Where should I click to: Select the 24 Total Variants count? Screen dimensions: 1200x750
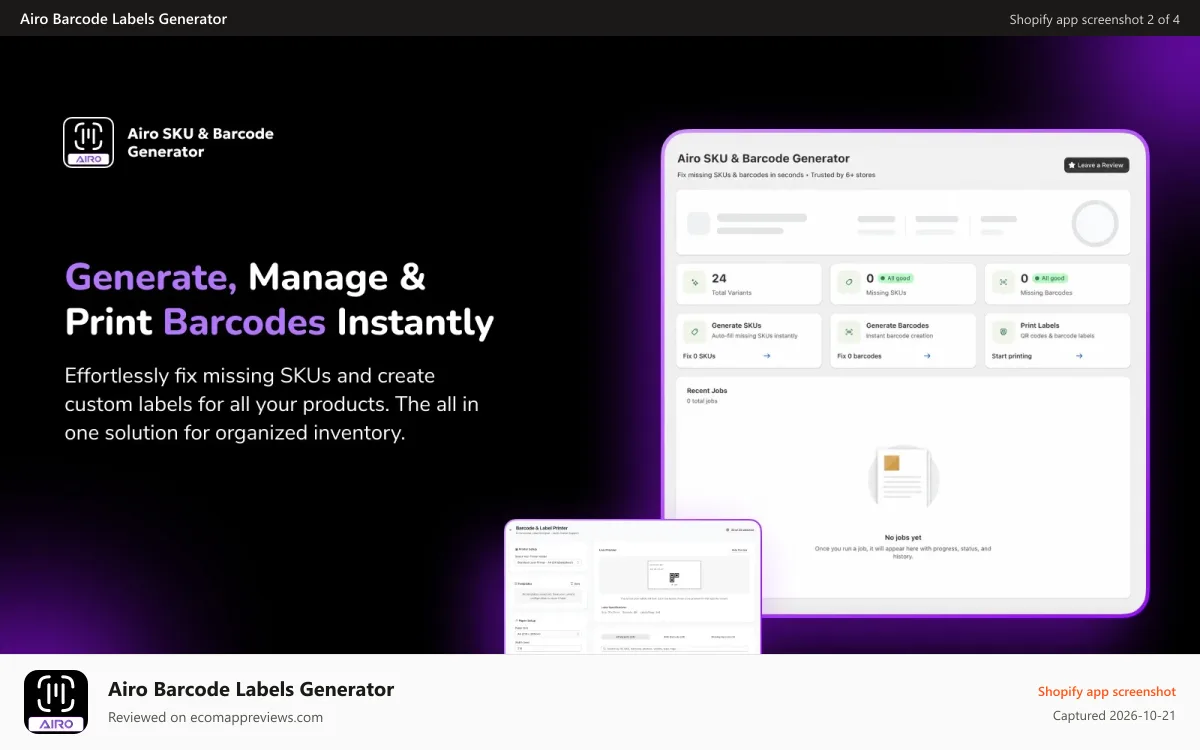tap(719, 278)
